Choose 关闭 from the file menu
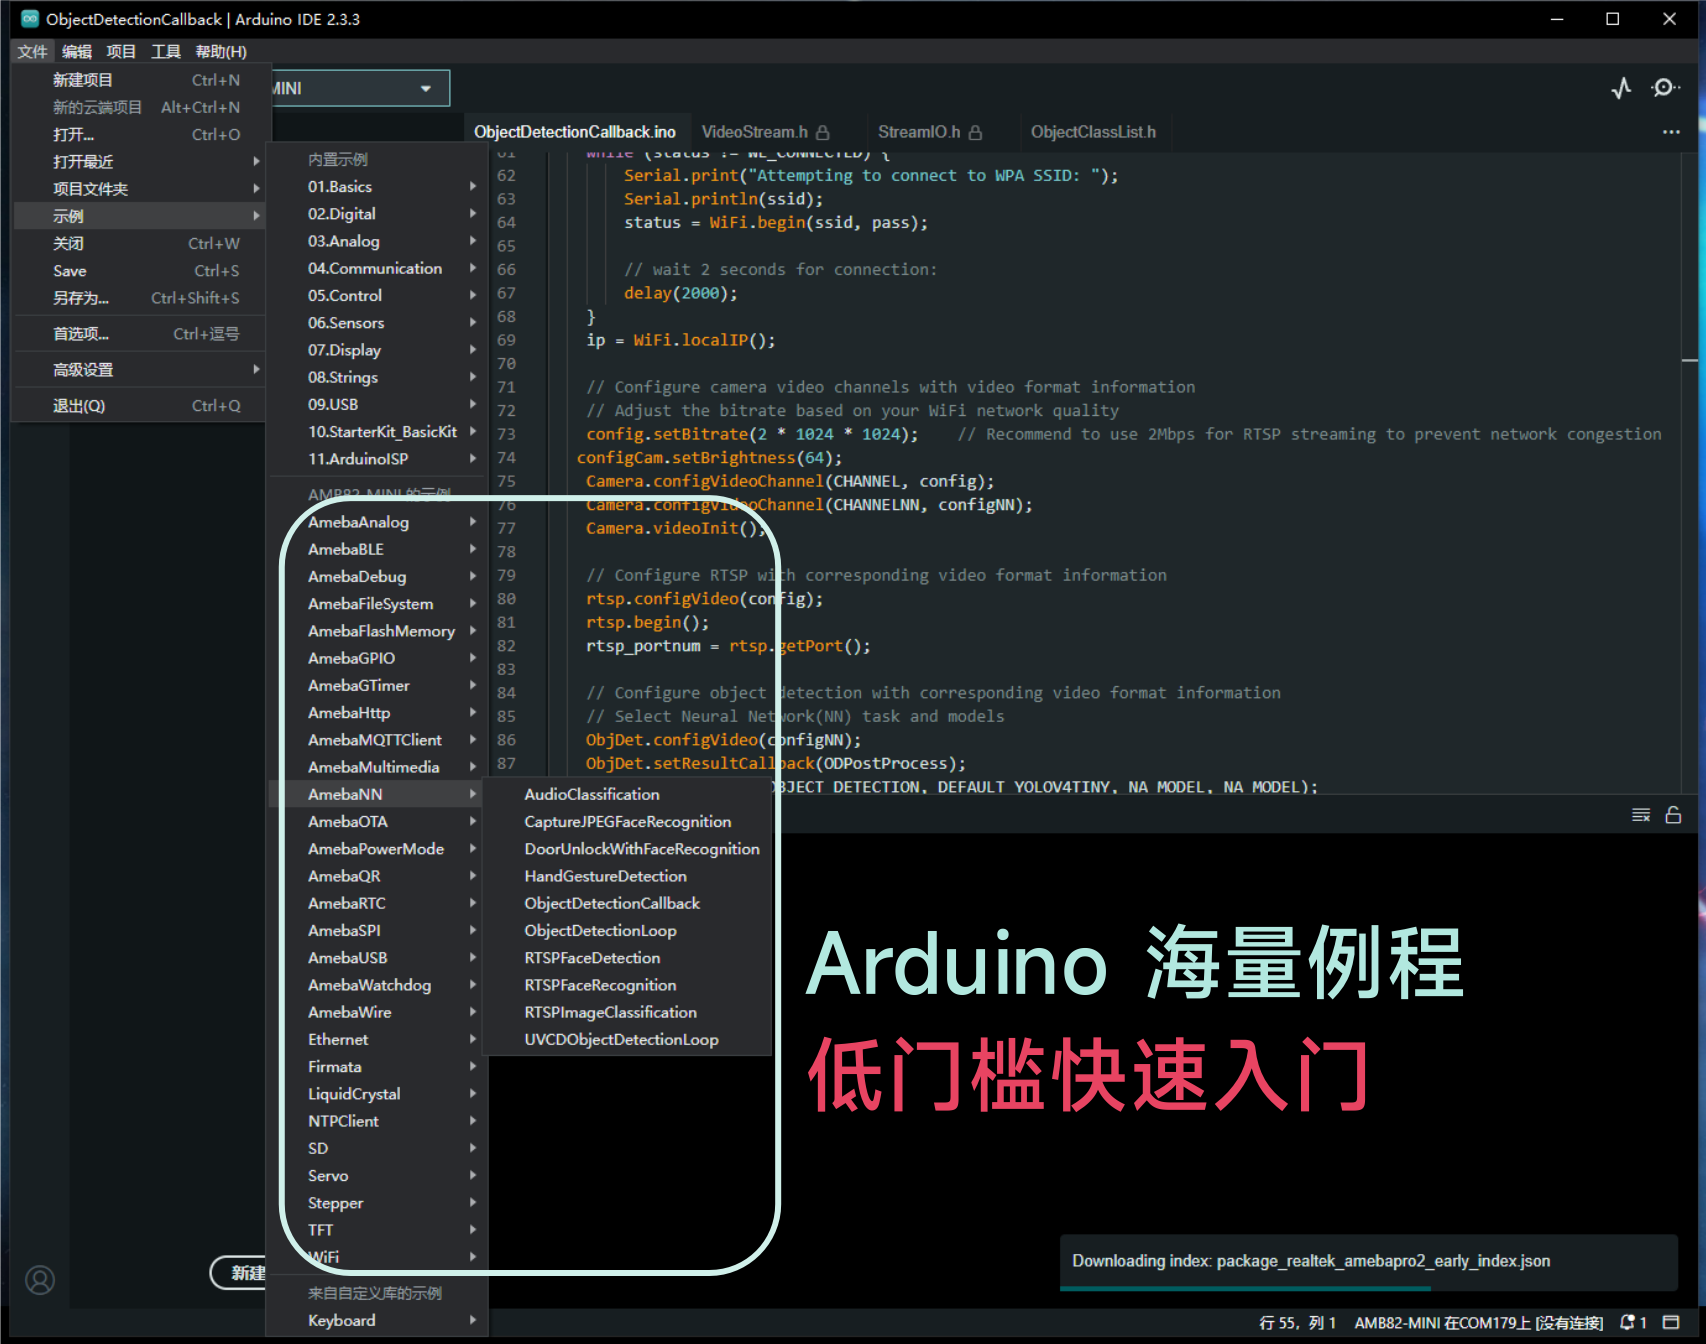The width and height of the screenshot is (1706, 1344). pyautogui.click(x=140, y=243)
